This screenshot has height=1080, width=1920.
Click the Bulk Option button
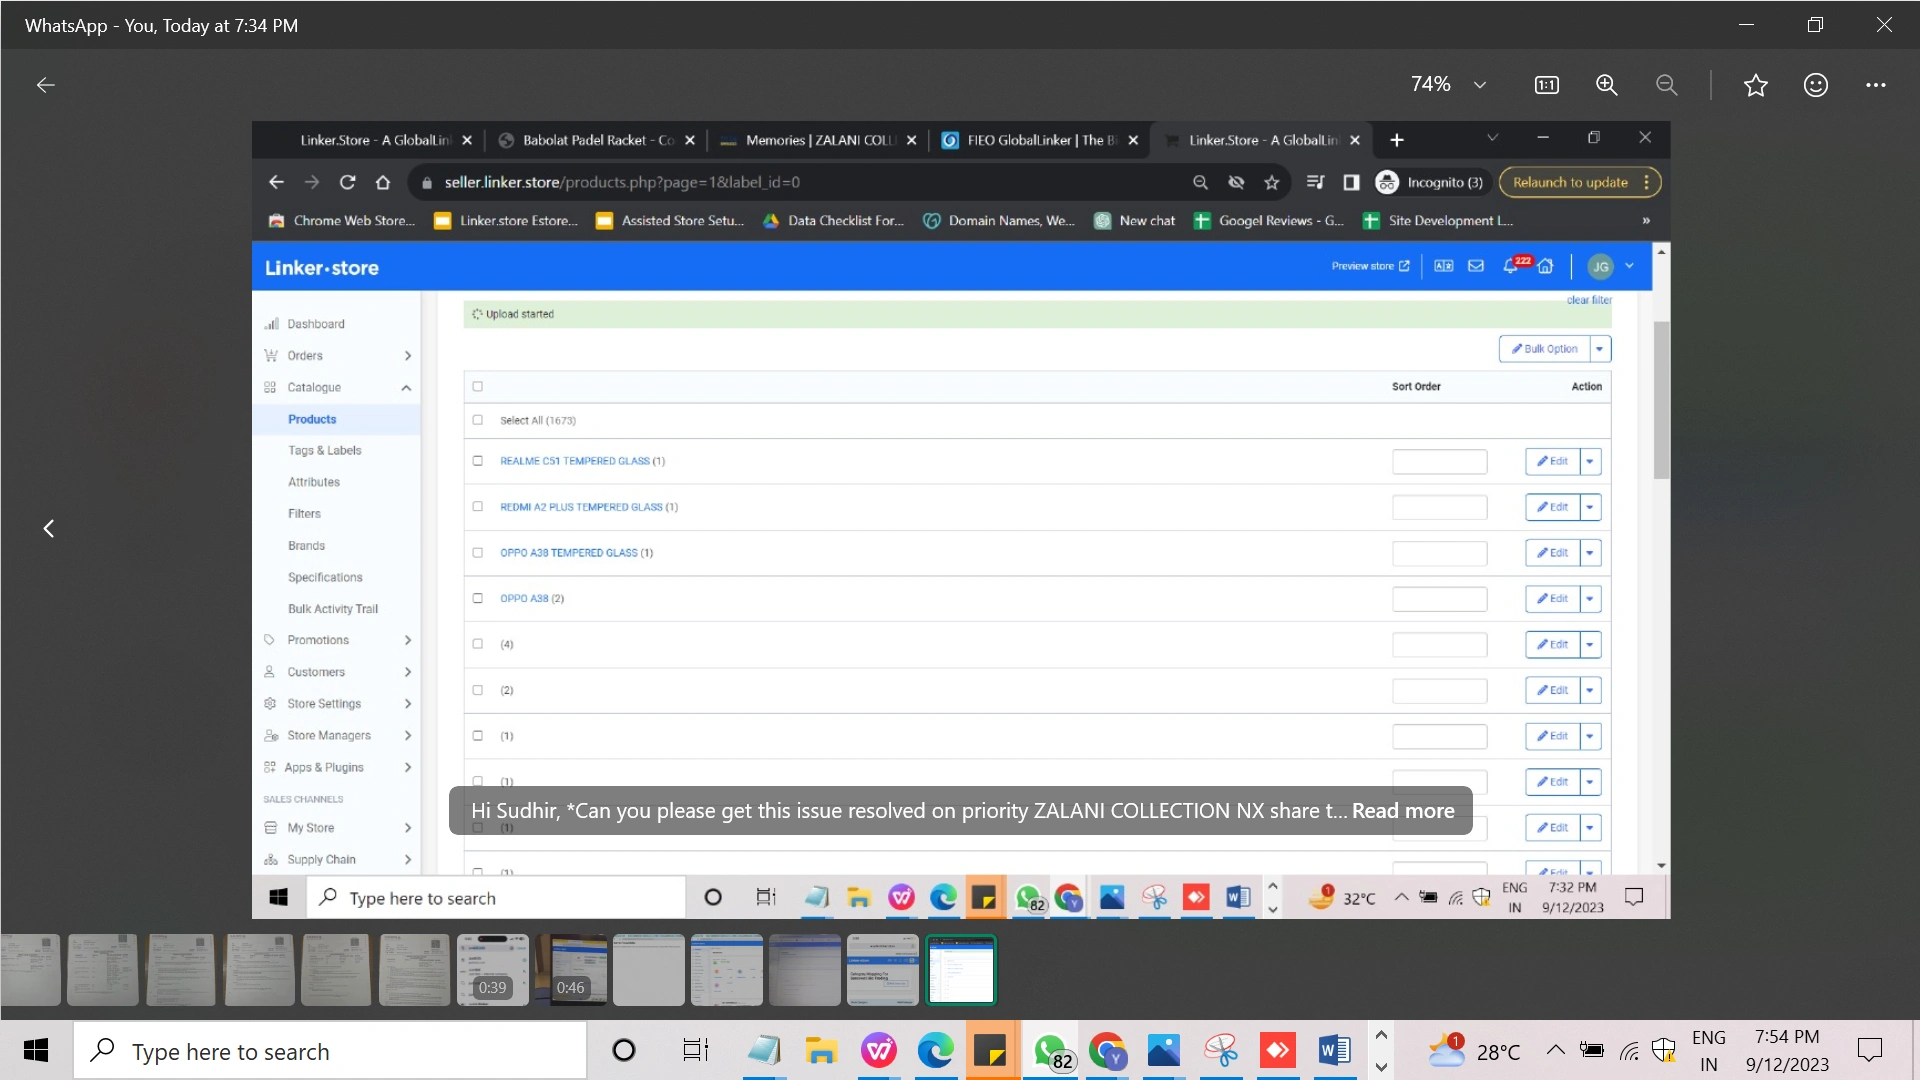[x=1545, y=349]
